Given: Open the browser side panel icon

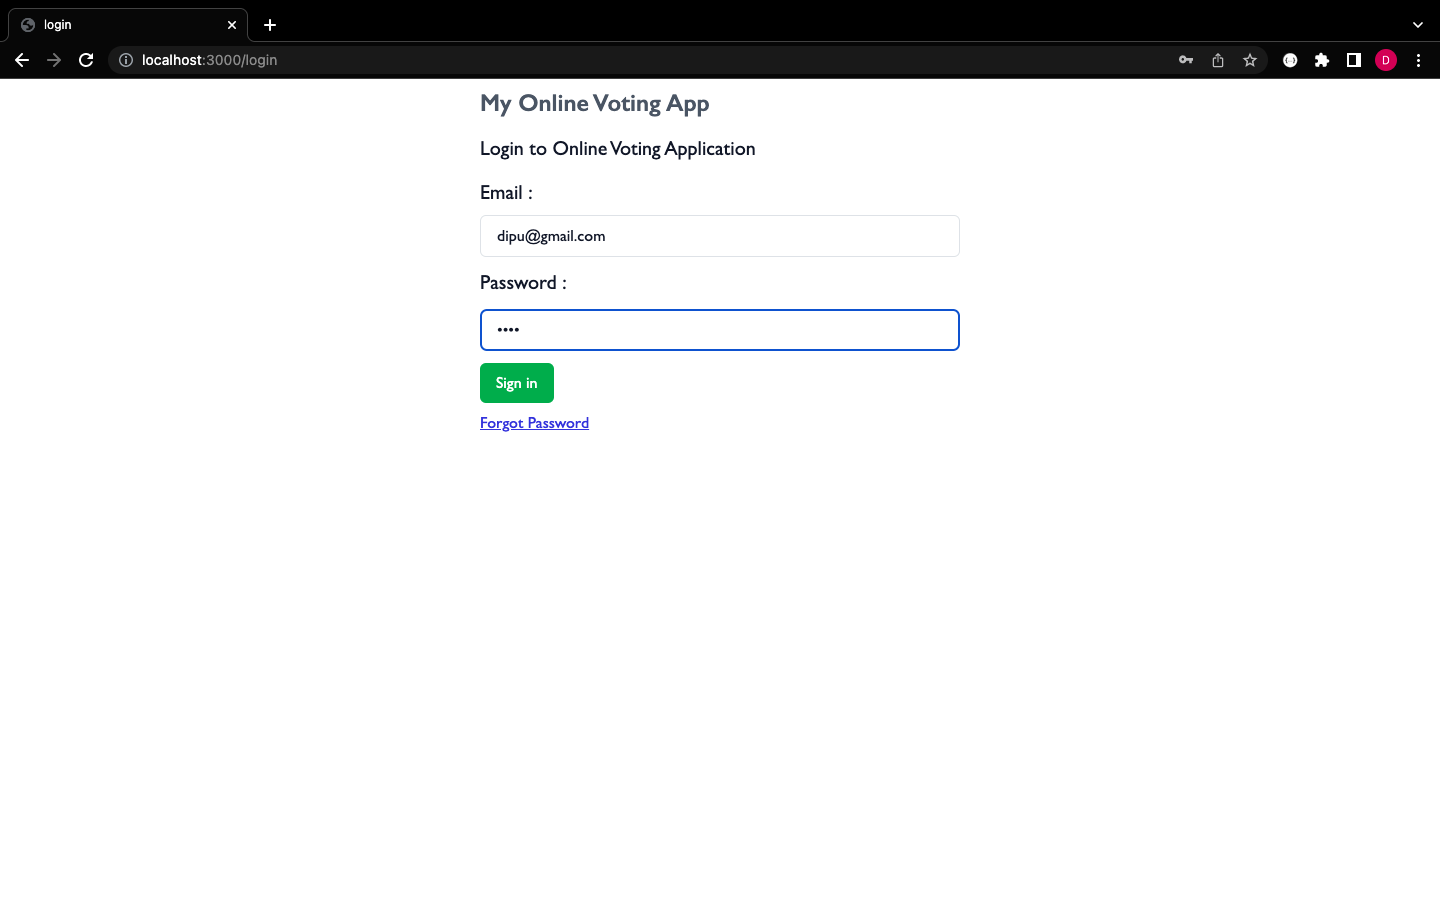Looking at the screenshot, I should point(1354,60).
